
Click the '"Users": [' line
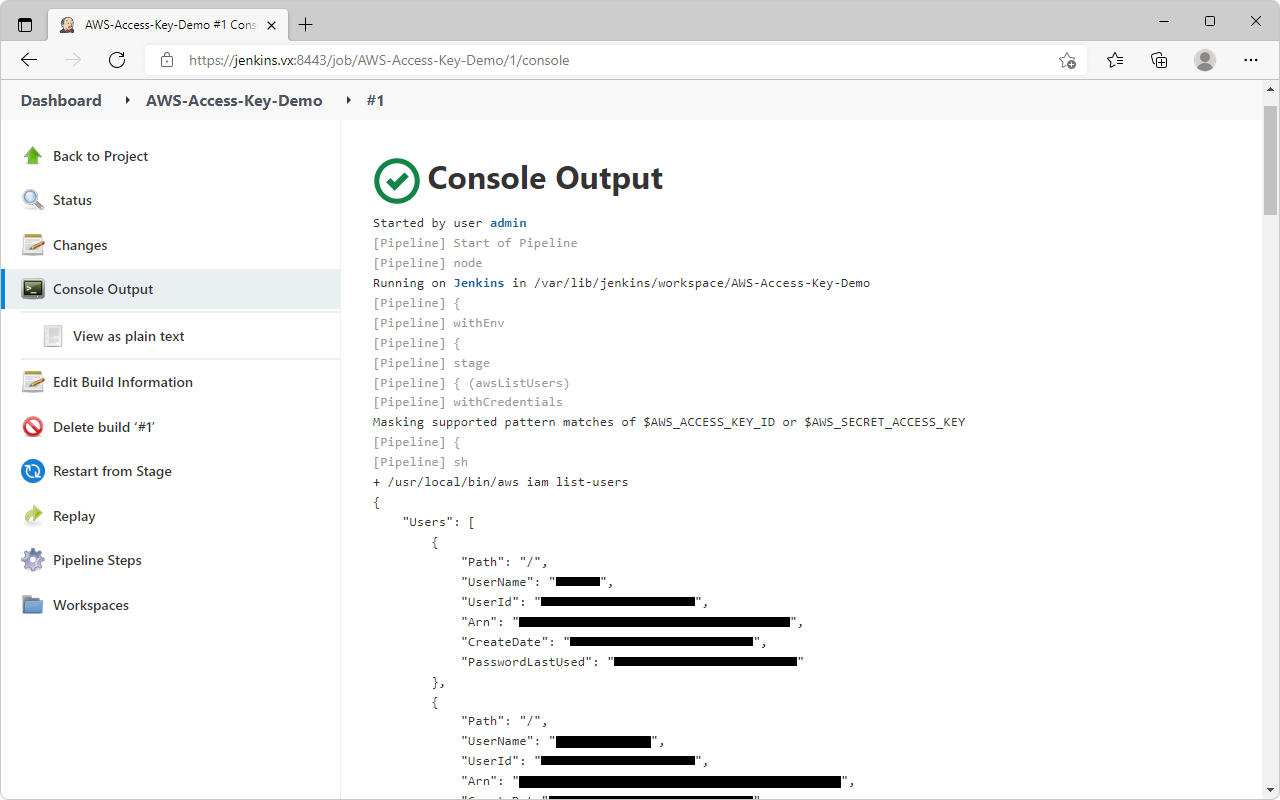coord(438,522)
